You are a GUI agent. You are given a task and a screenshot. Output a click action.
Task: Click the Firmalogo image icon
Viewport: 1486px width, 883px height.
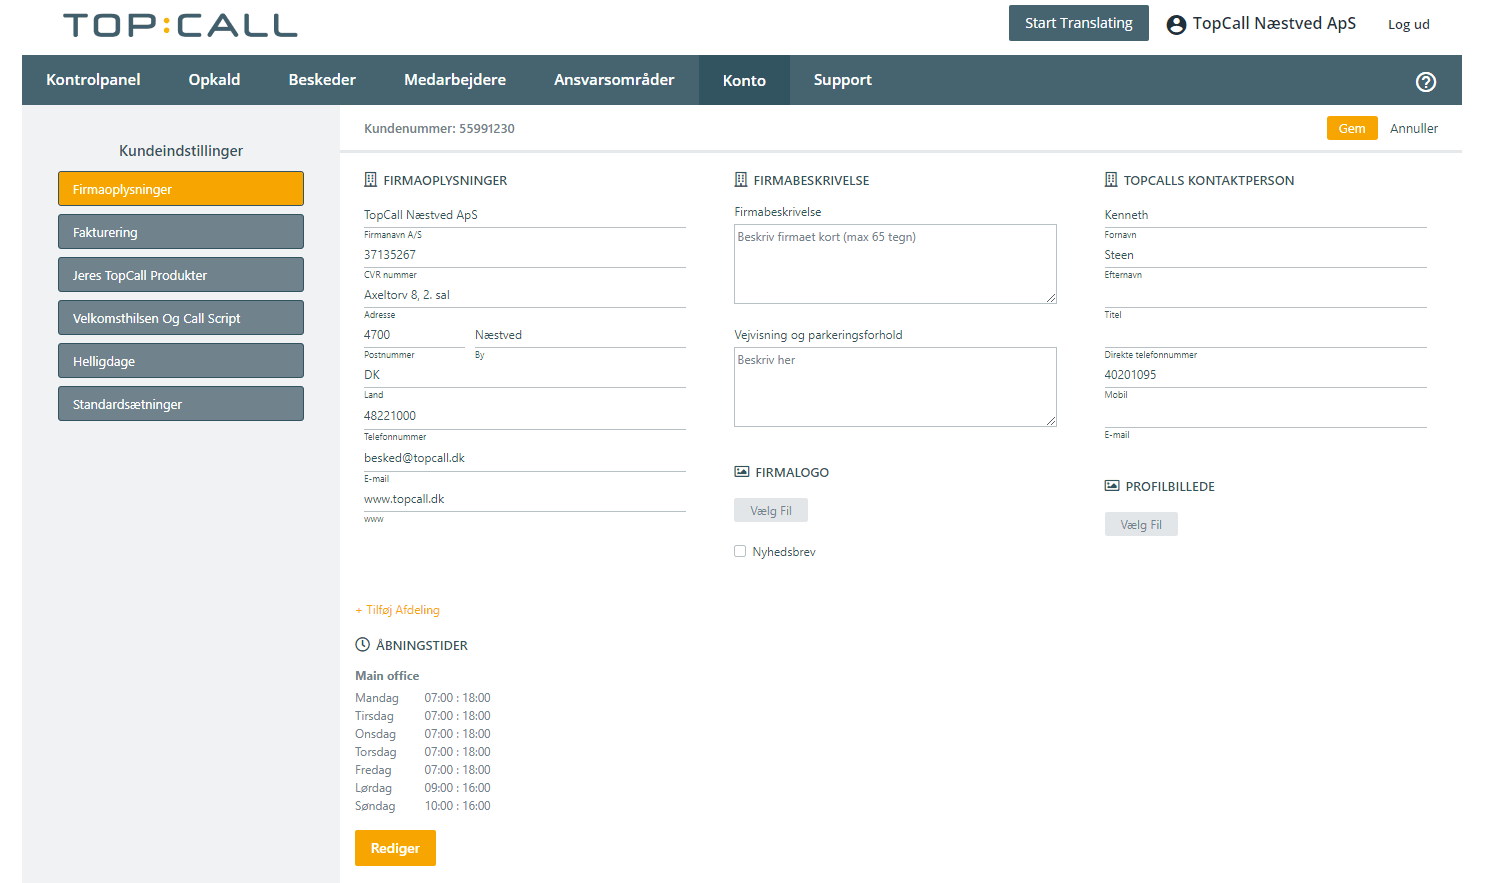pyautogui.click(x=741, y=471)
